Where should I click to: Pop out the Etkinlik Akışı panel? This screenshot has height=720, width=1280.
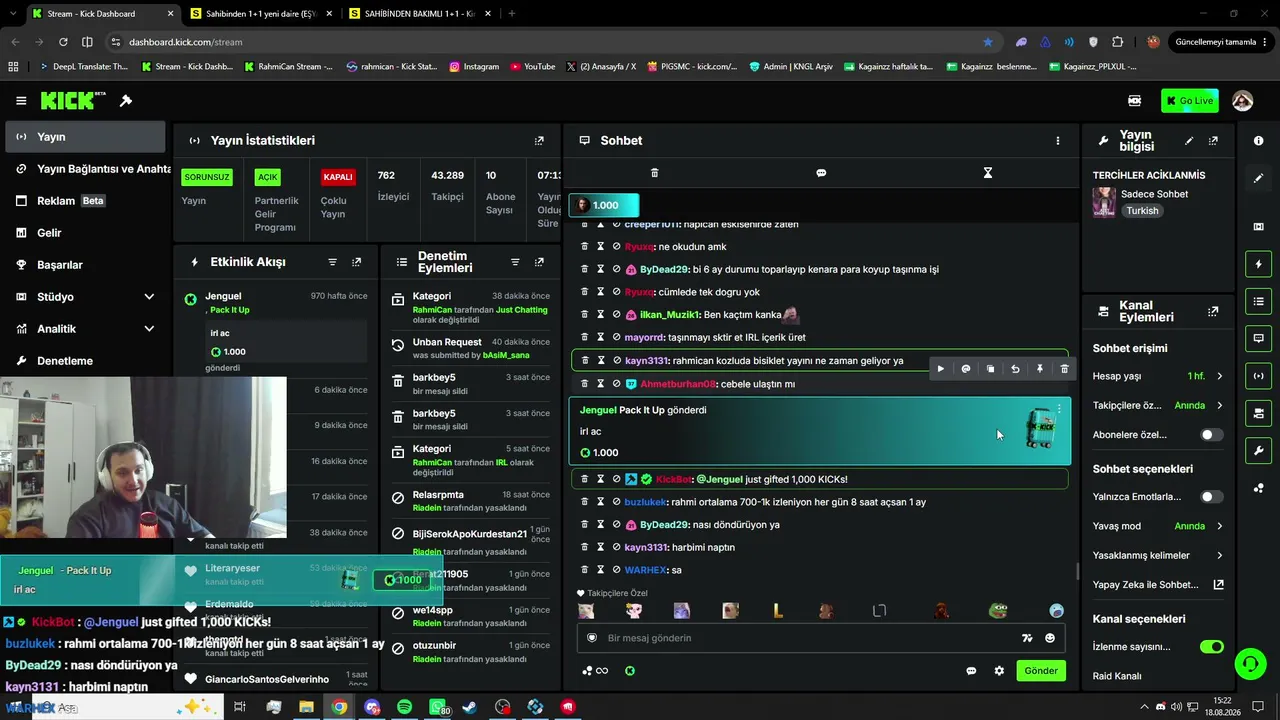point(356,262)
